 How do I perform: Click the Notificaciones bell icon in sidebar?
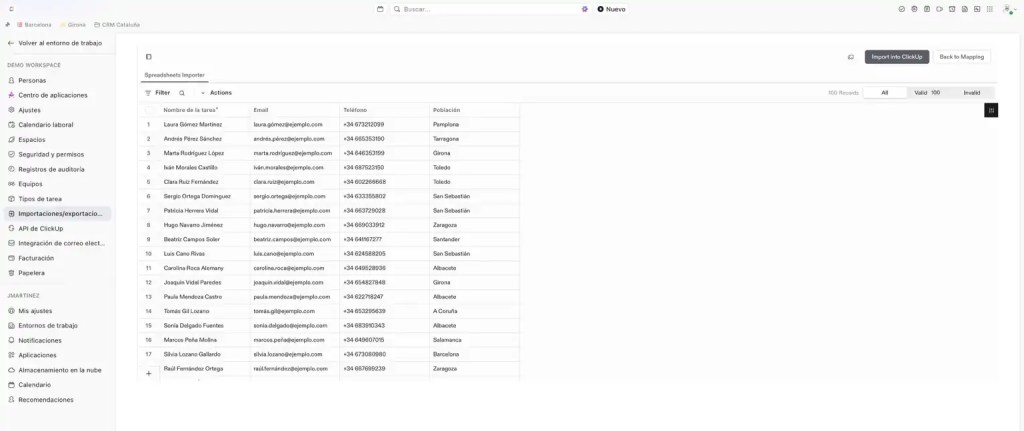click(11, 340)
